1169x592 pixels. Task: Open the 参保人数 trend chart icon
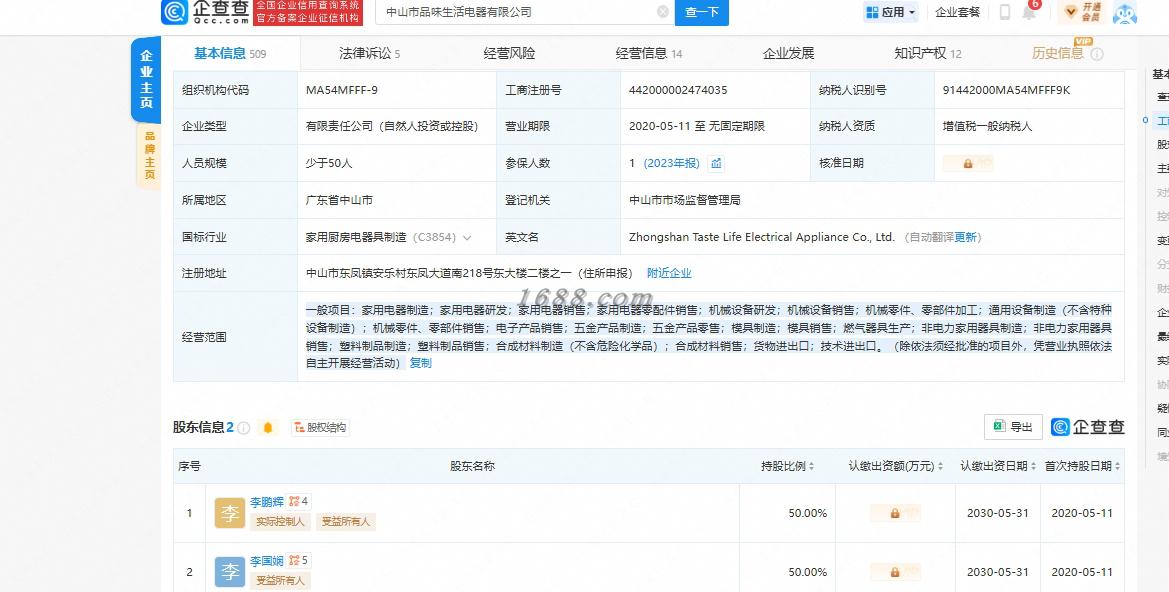click(716, 163)
